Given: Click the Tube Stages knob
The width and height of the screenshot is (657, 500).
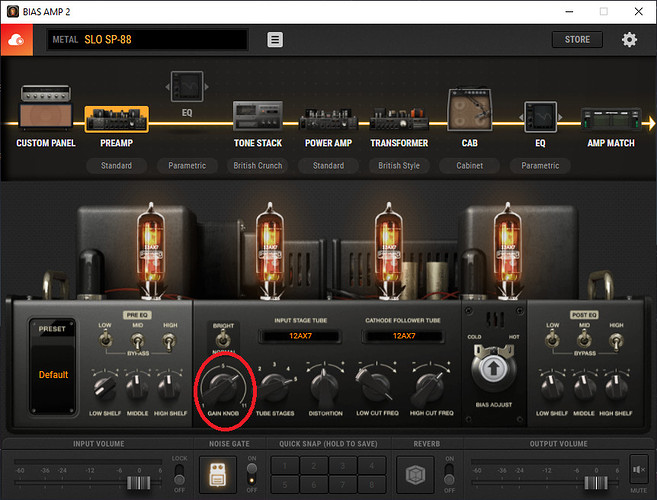Looking at the screenshot, I should click(x=275, y=387).
